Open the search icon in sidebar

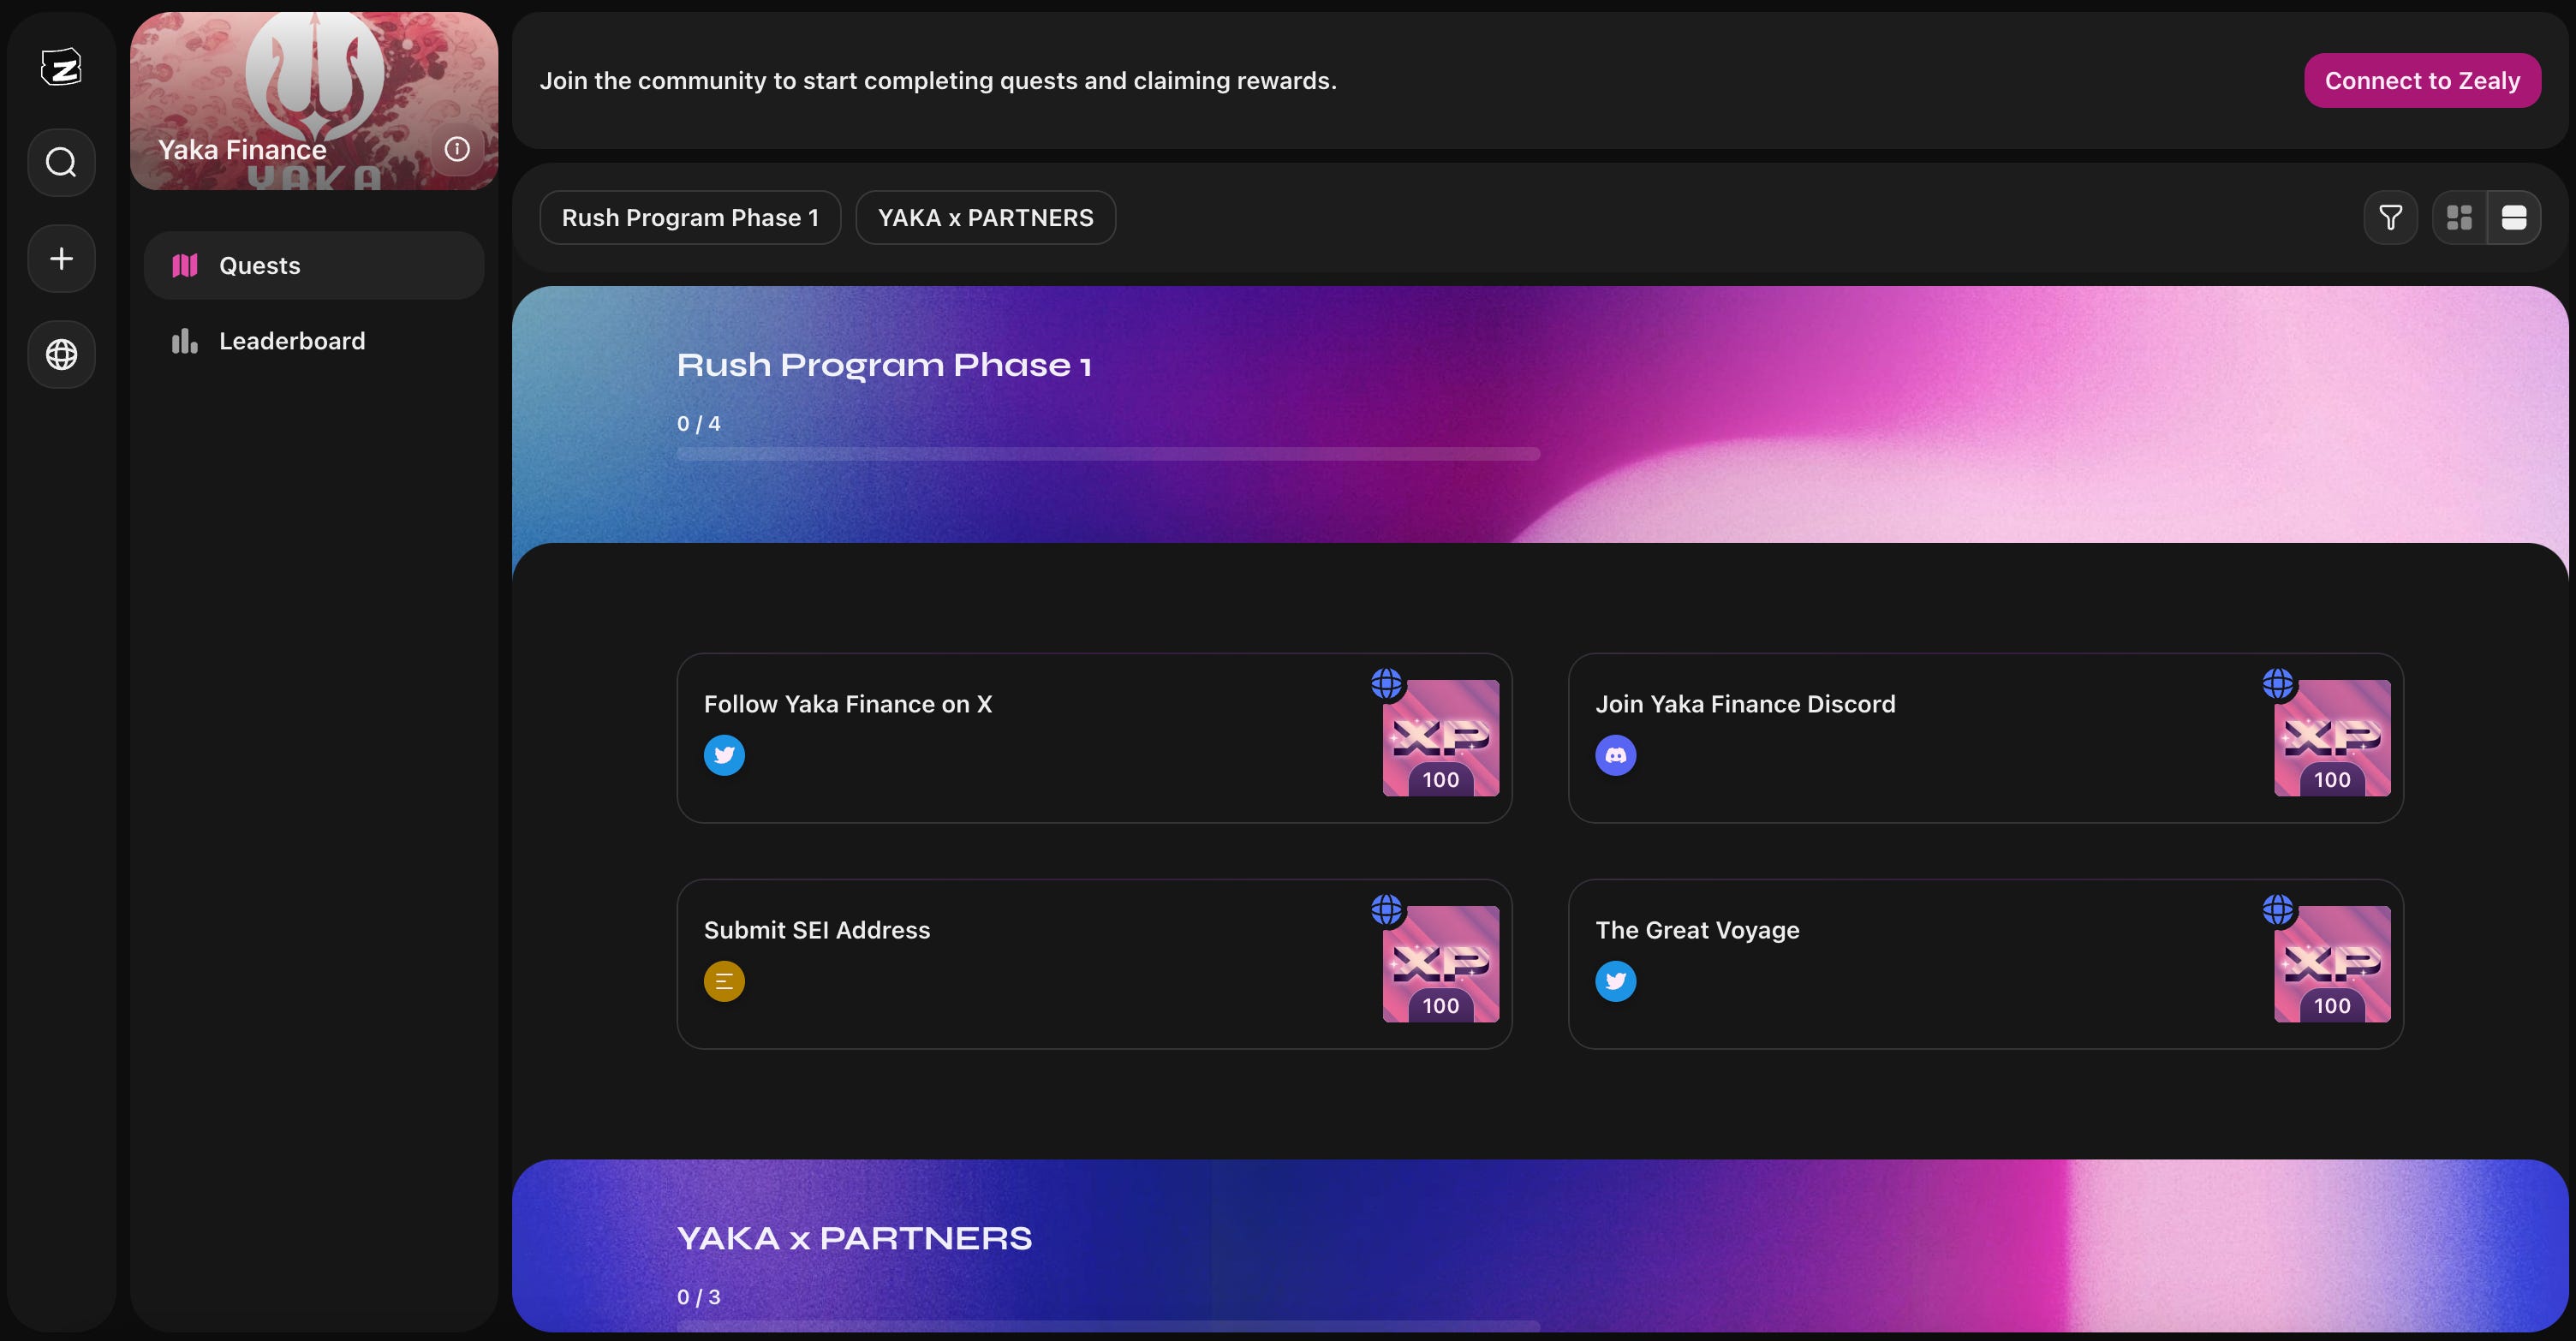(x=61, y=162)
